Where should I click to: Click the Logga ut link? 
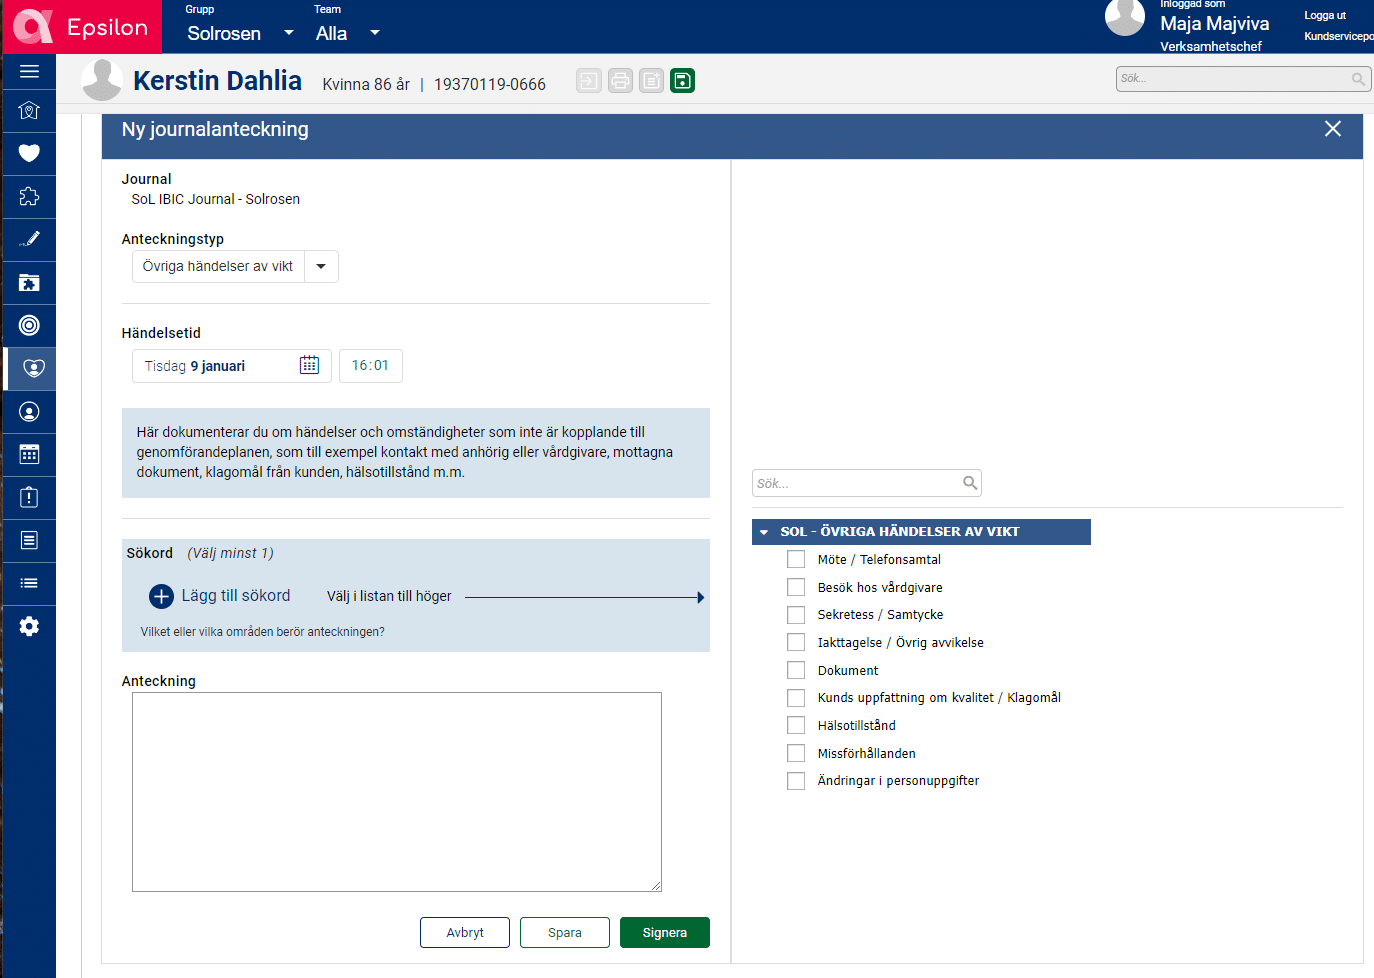(x=1324, y=15)
